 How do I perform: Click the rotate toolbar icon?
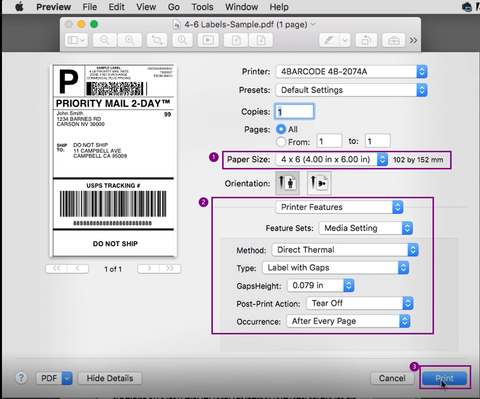coord(366,40)
